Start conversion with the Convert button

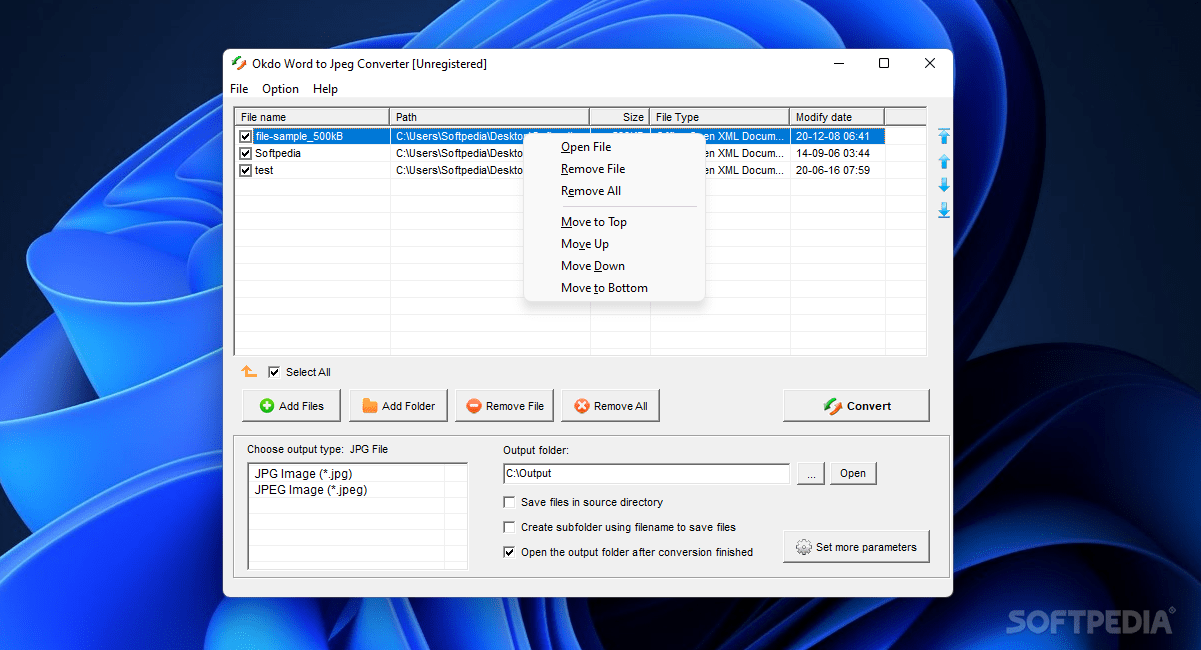pos(856,406)
